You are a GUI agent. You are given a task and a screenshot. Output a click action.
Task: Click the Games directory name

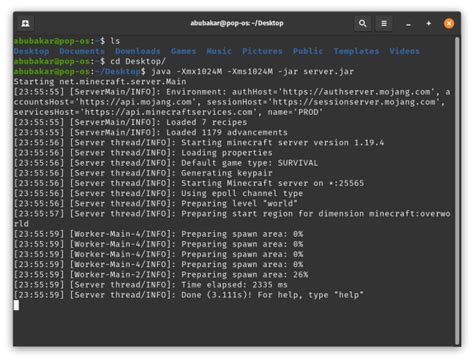pos(183,51)
